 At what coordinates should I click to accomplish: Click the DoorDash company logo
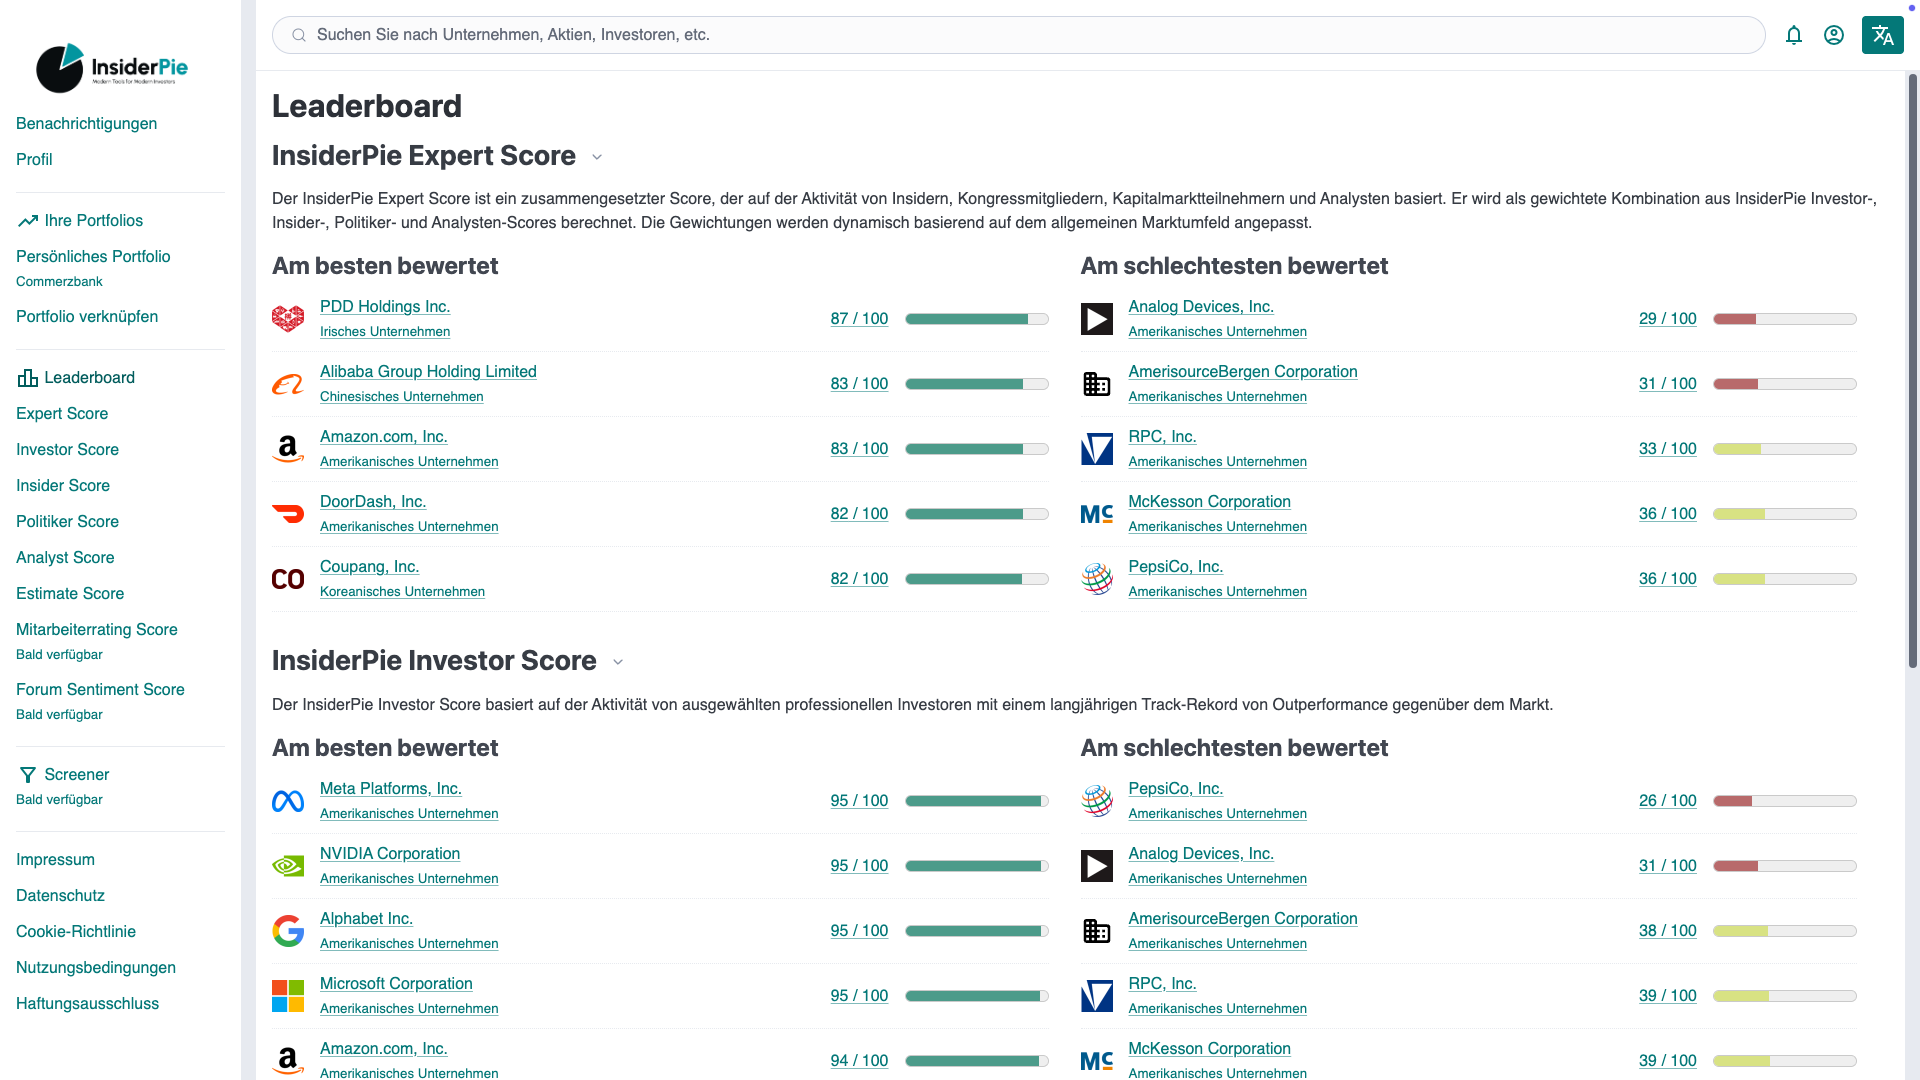click(x=288, y=514)
